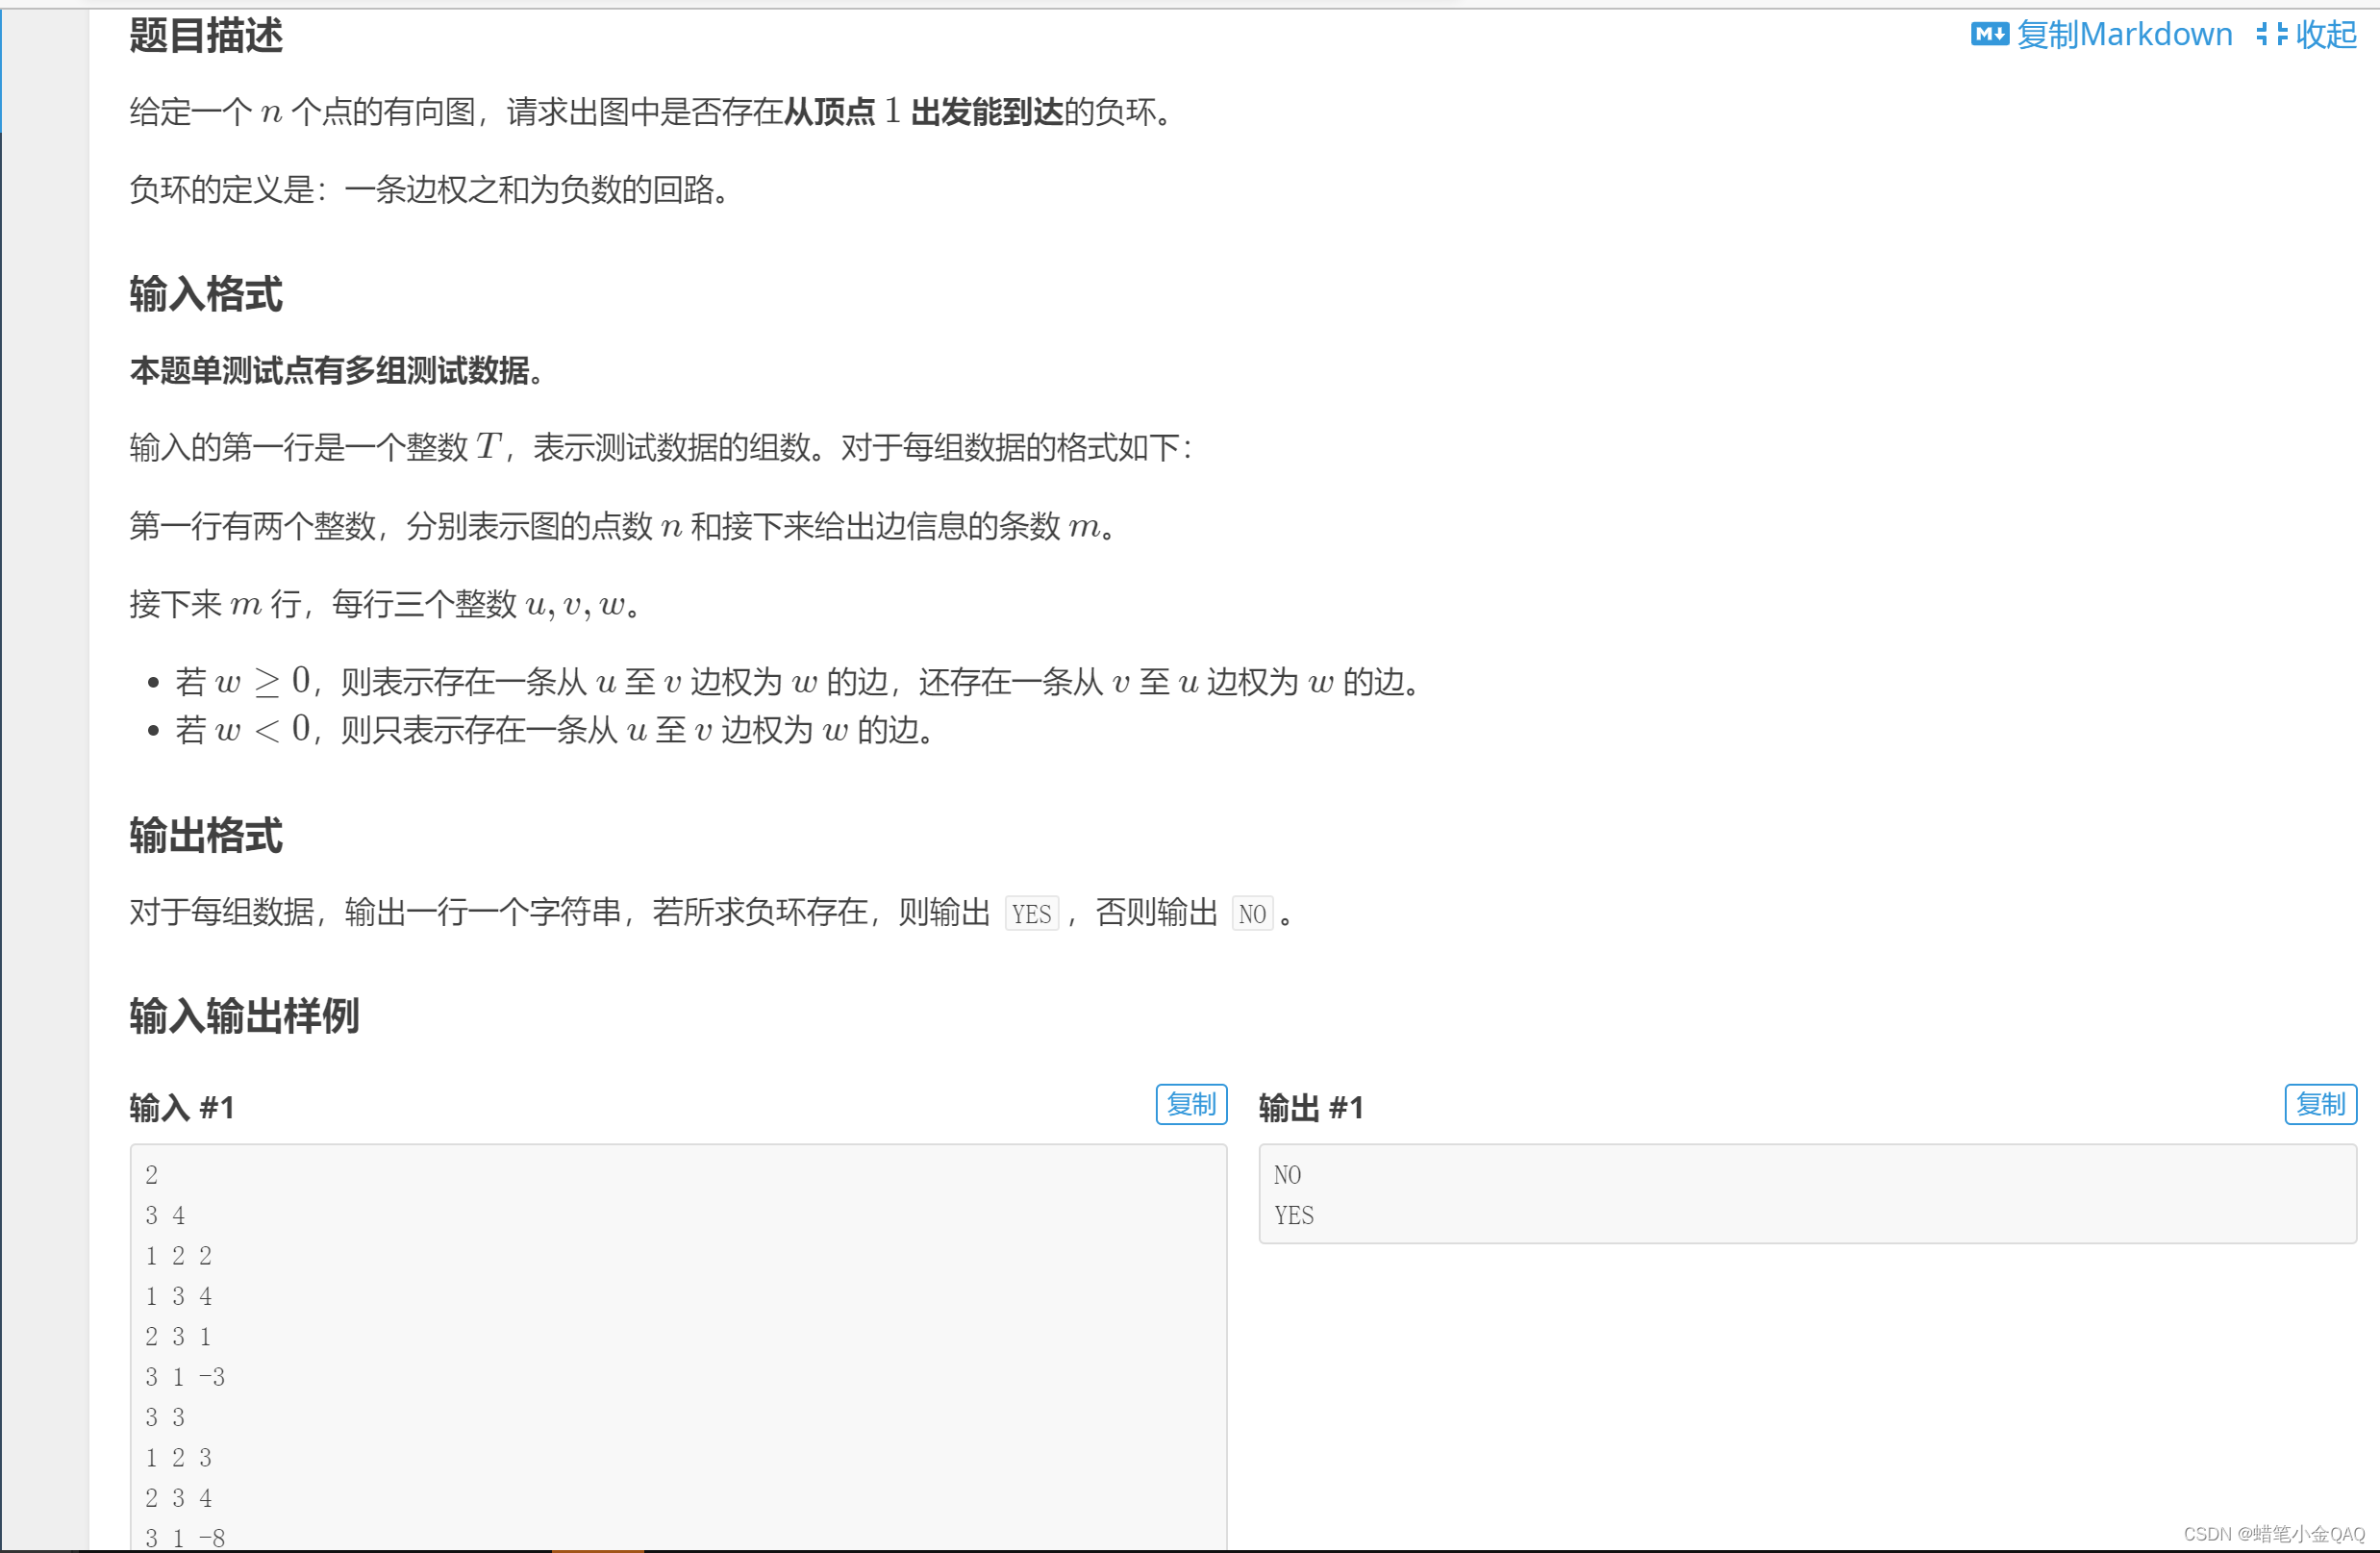
Task: Copy sample input #1 with 复制 button
Action: pyautogui.click(x=1190, y=1104)
